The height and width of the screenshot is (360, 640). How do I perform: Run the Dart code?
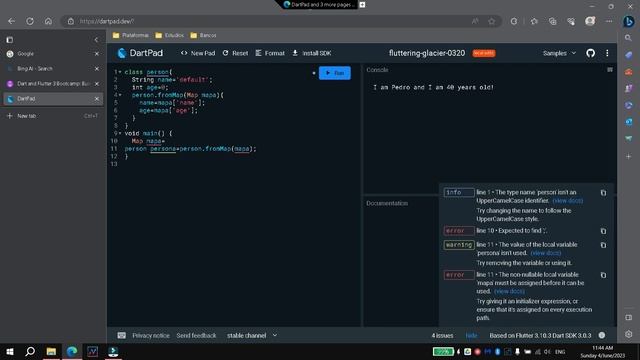[x=334, y=73]
